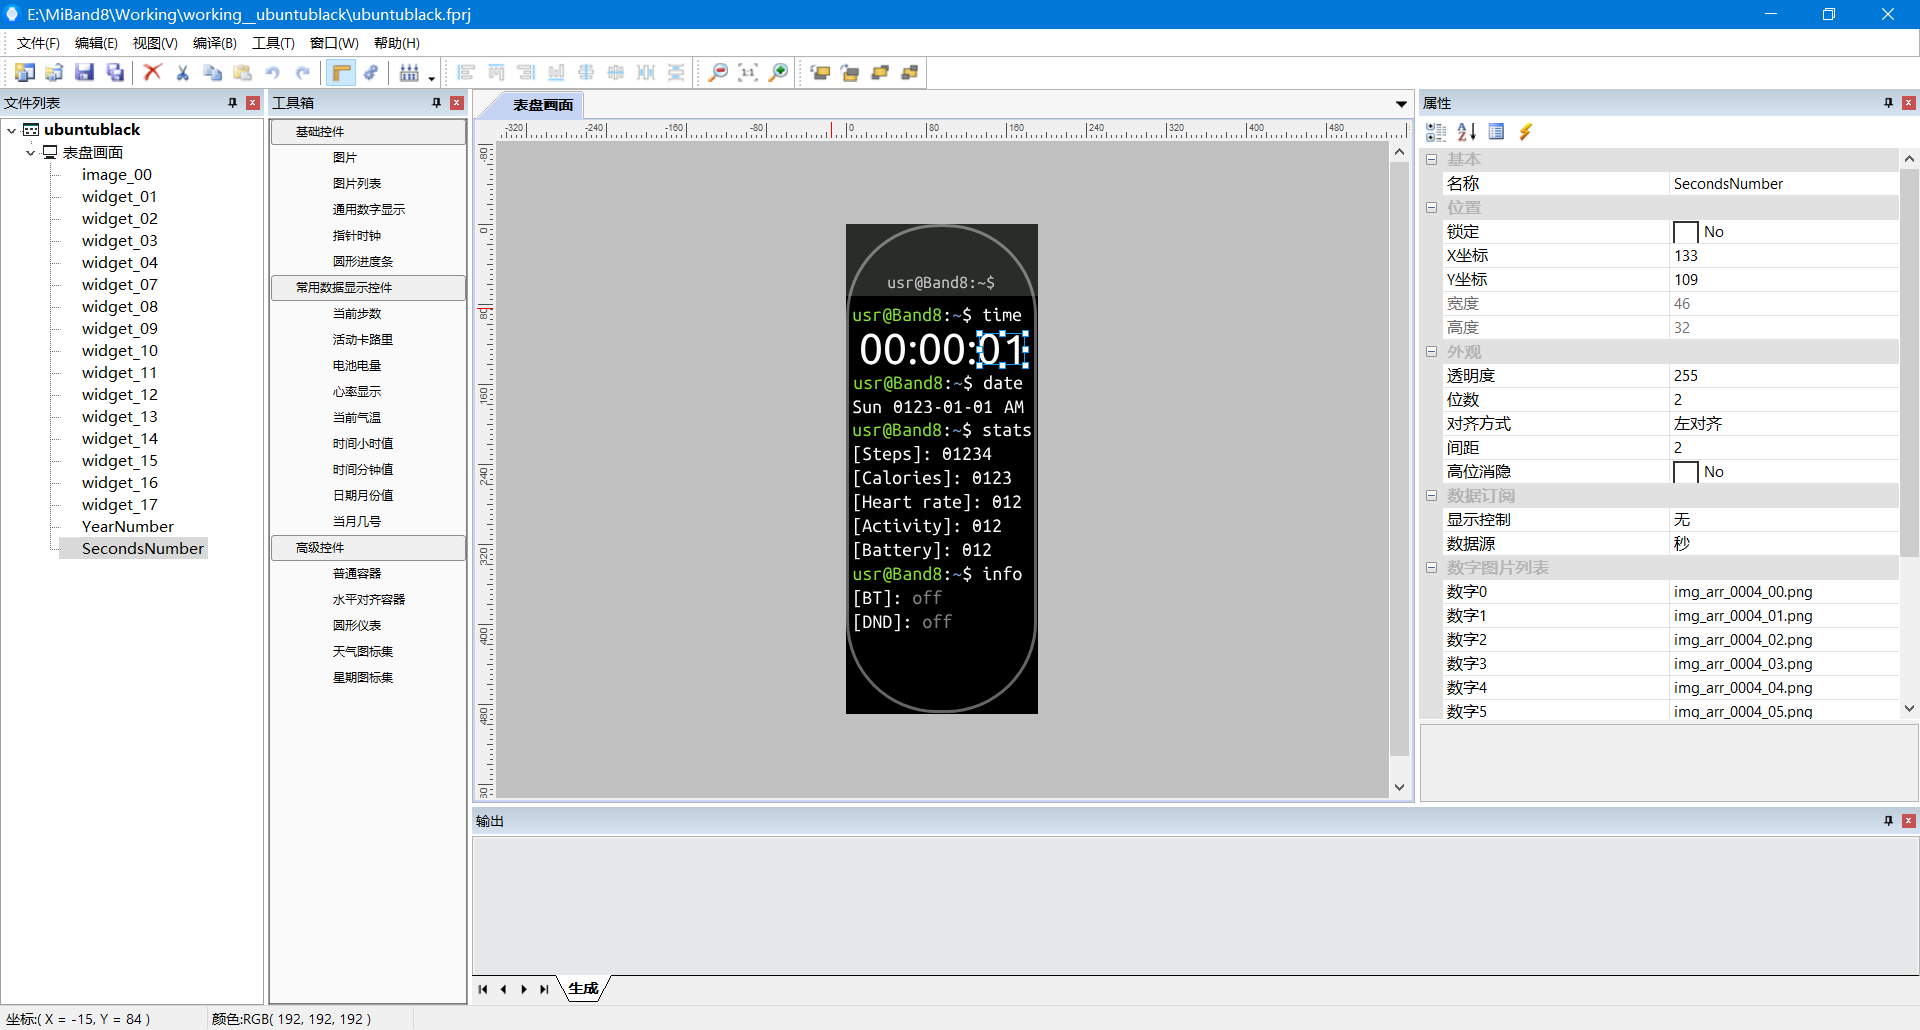The height and width of the screenshot is (1030, 1920).
Task: Click the X坐标 value field
Action: pos(1783,256)
